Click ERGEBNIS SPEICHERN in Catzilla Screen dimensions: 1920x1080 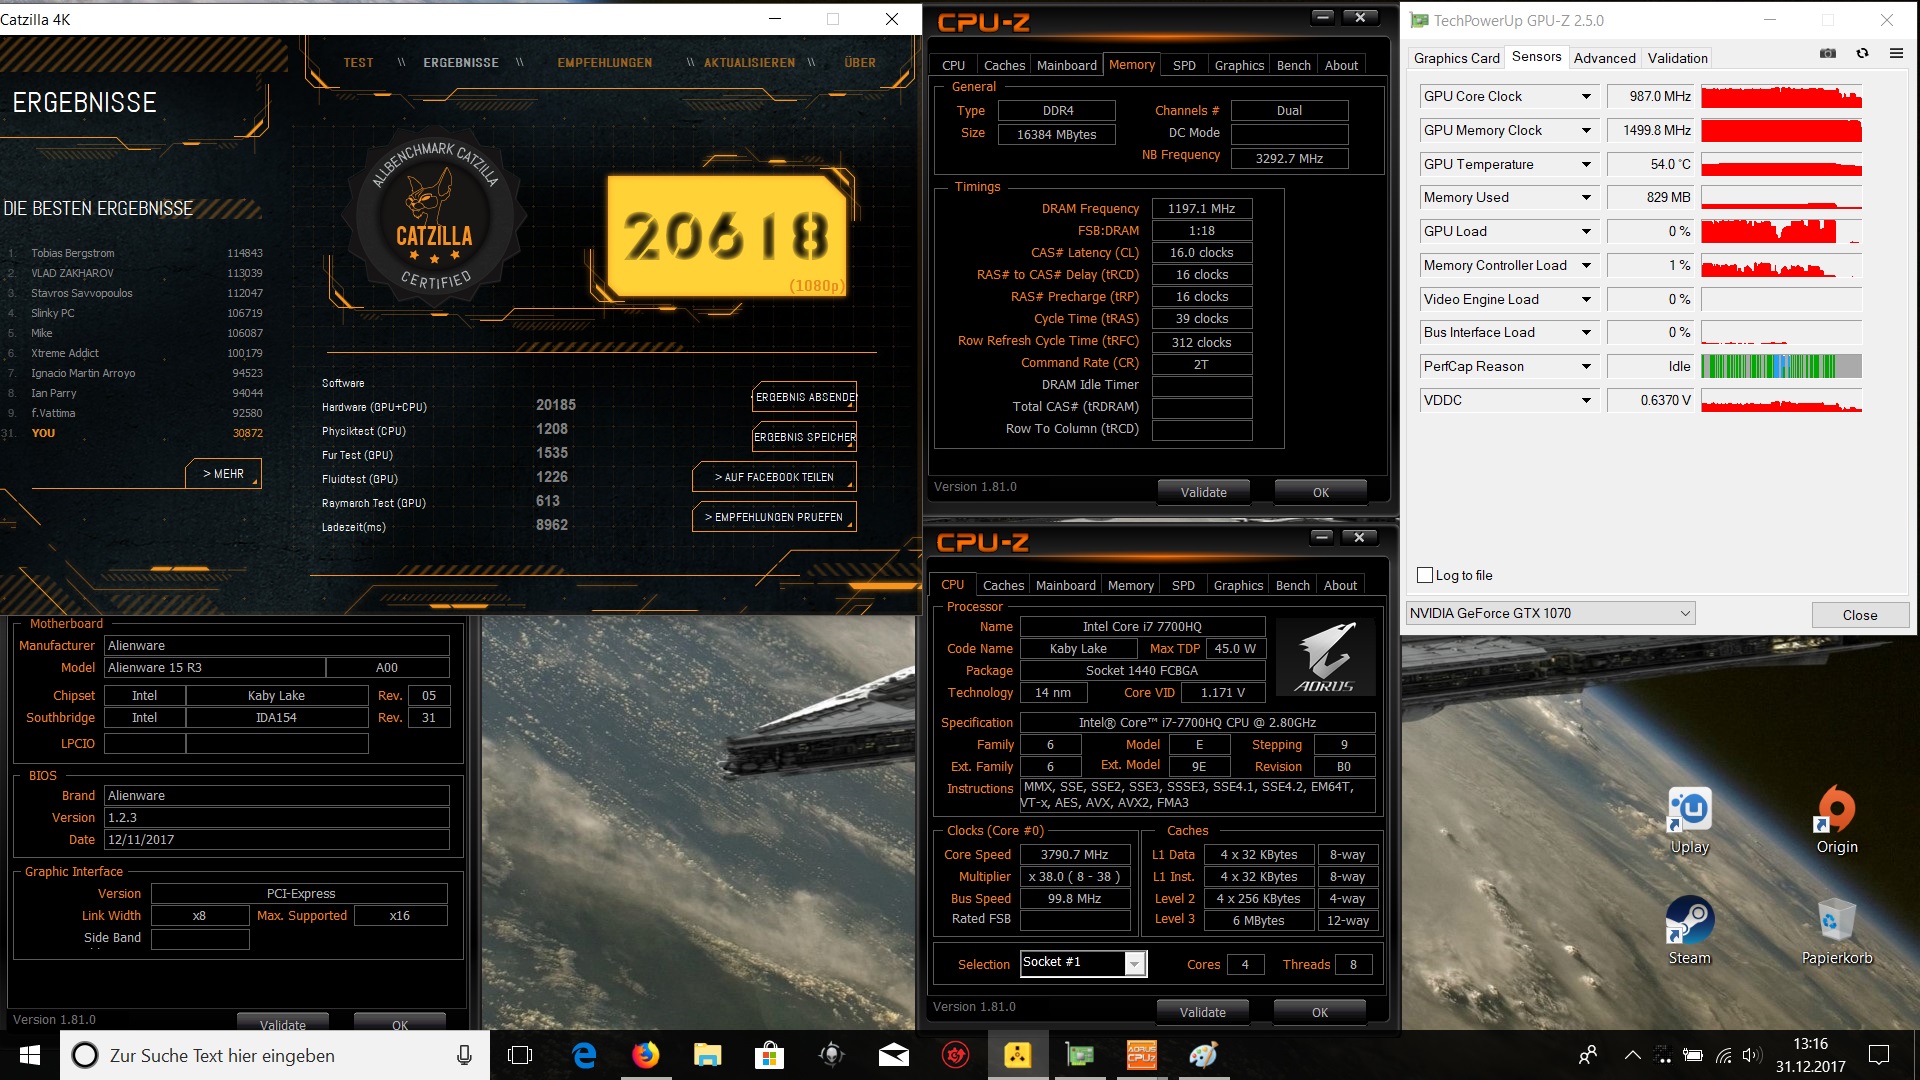(805, 437)
